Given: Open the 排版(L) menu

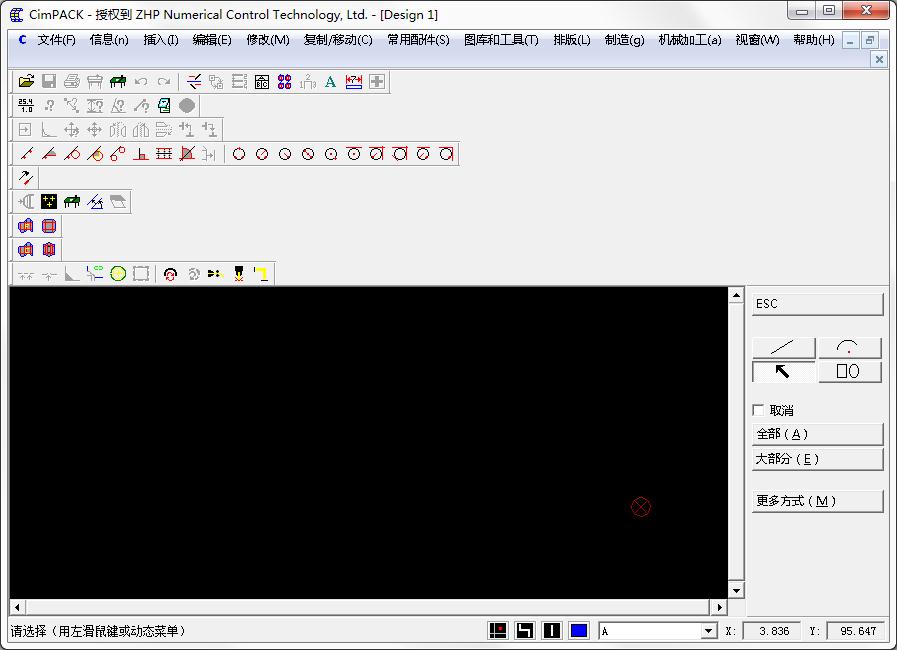Looking at the screenshot, I should pyautogui.click(x=571, y=40).
